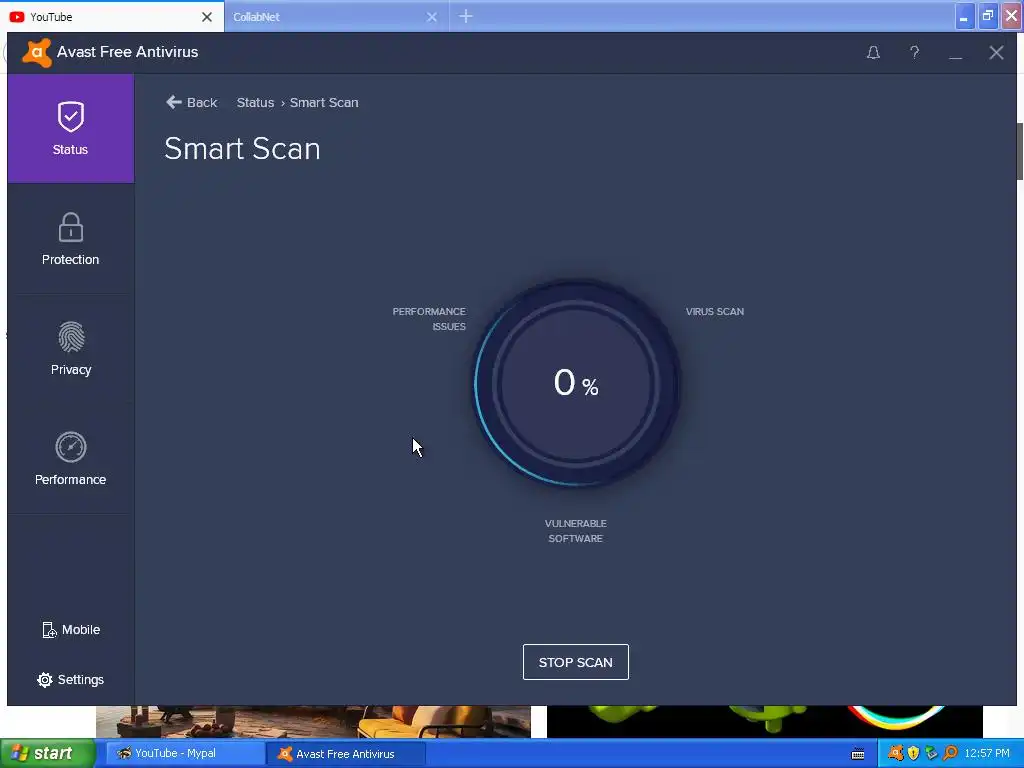The width and height of the screenshot is (1024, 768).
Task: Switch to YouTube - Mypal taskbar item
Action: (x=184, y=754)
